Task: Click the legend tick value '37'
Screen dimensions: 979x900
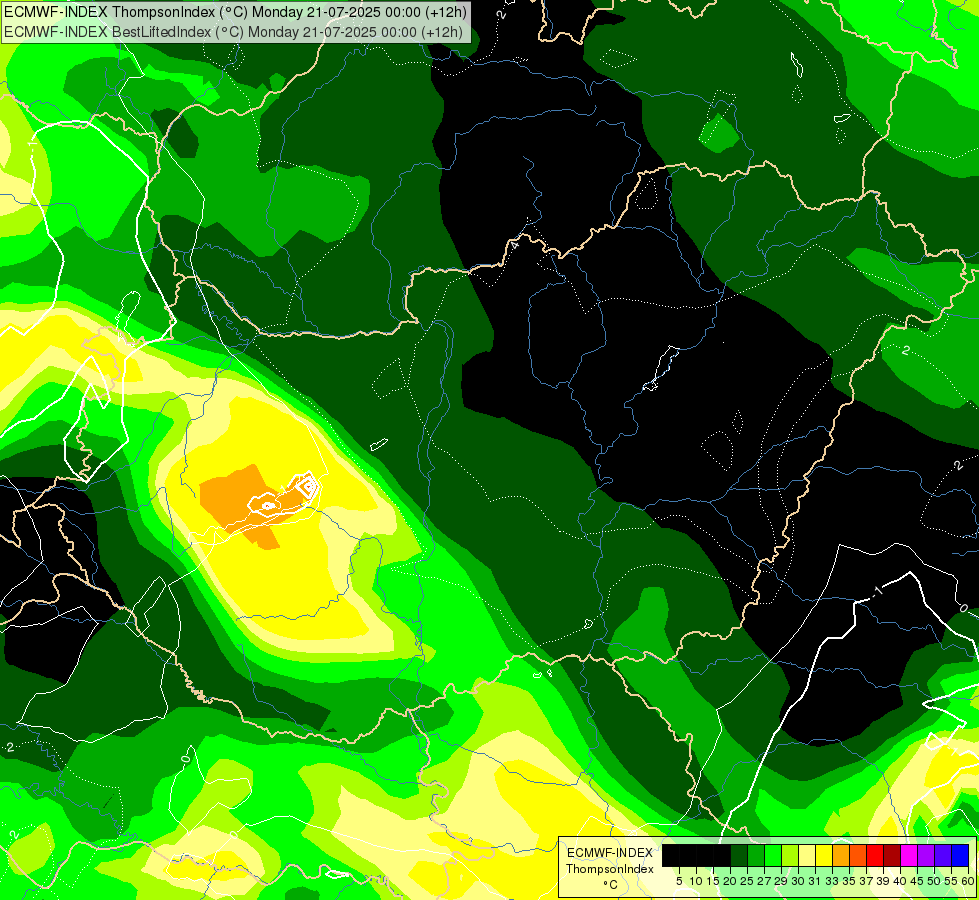Action: click(x=867, y=881)
